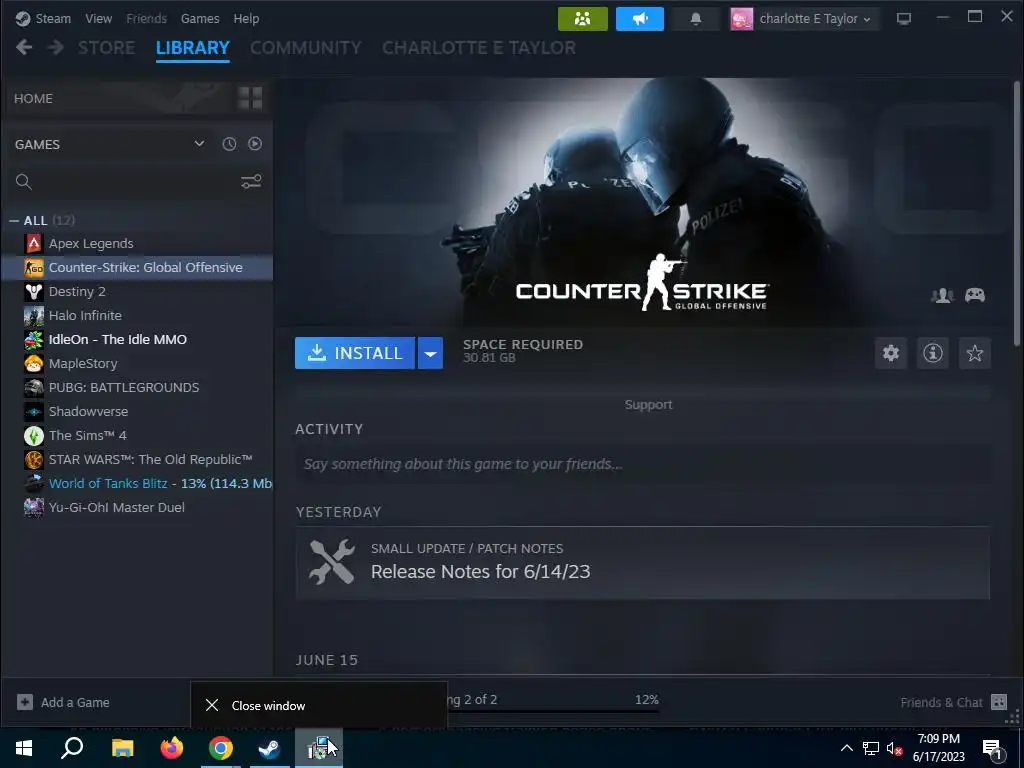The image size is (1024, 768).
Task: Click the activity comment input field
Action: (x=643, y=464)
